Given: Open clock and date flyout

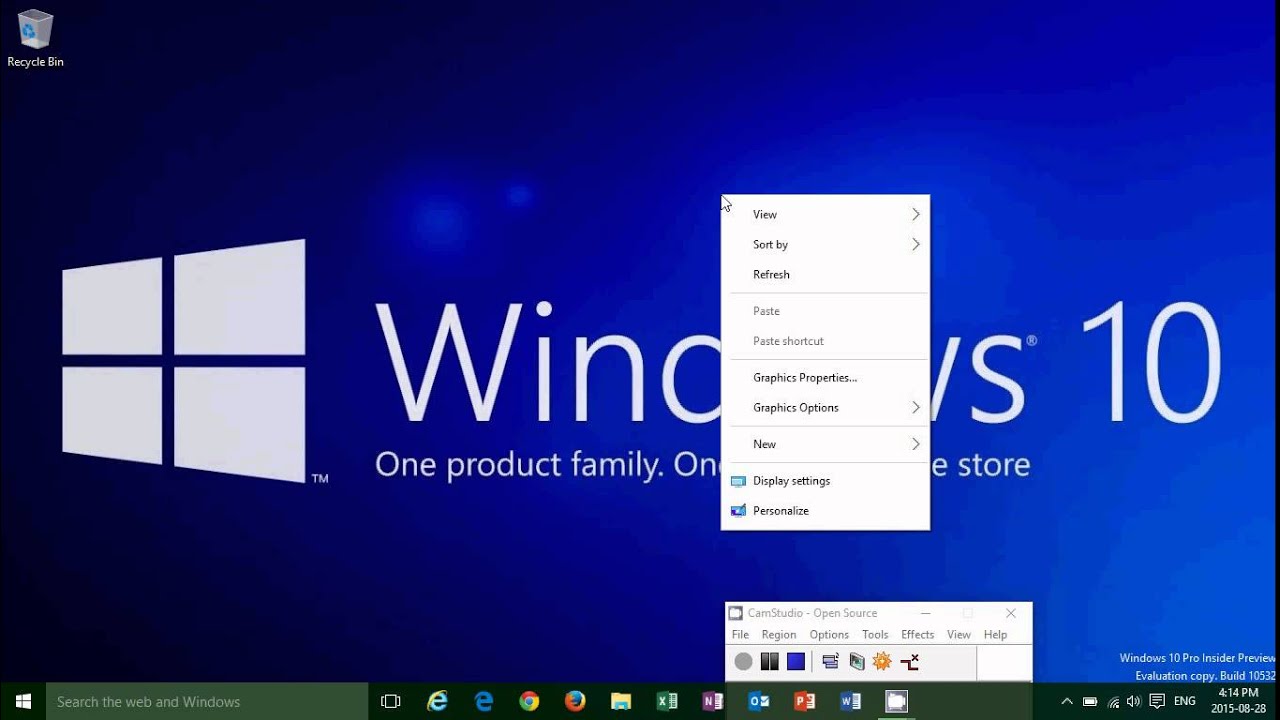Looking at the screenshot, I should (x=1238, y=701).
